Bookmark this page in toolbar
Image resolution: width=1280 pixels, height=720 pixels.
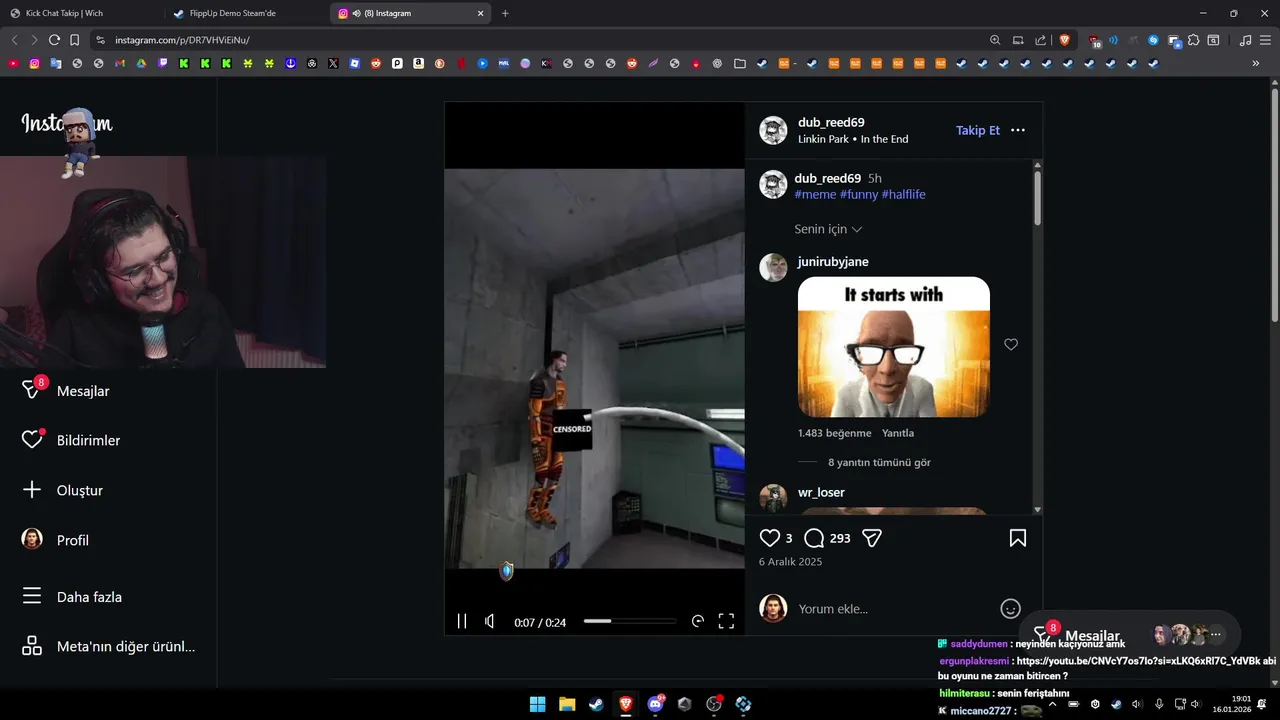coord(75,40)
